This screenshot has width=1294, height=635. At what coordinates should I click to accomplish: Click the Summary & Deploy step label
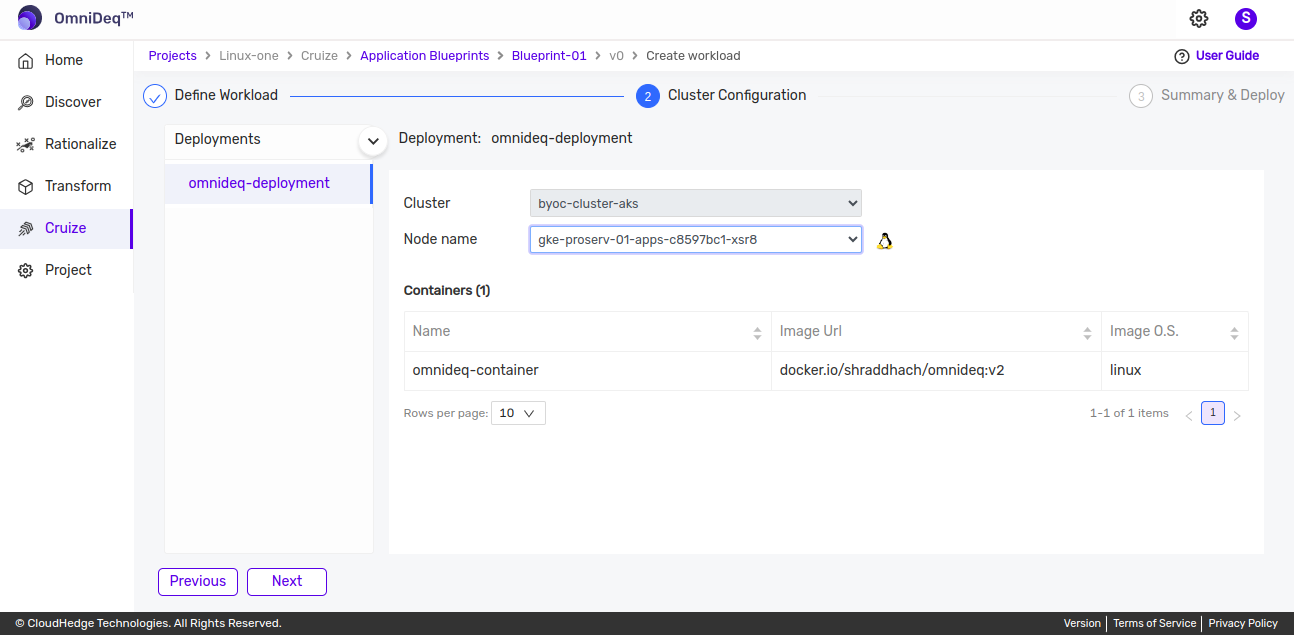pyautogui.click(x=1223, y=95)
